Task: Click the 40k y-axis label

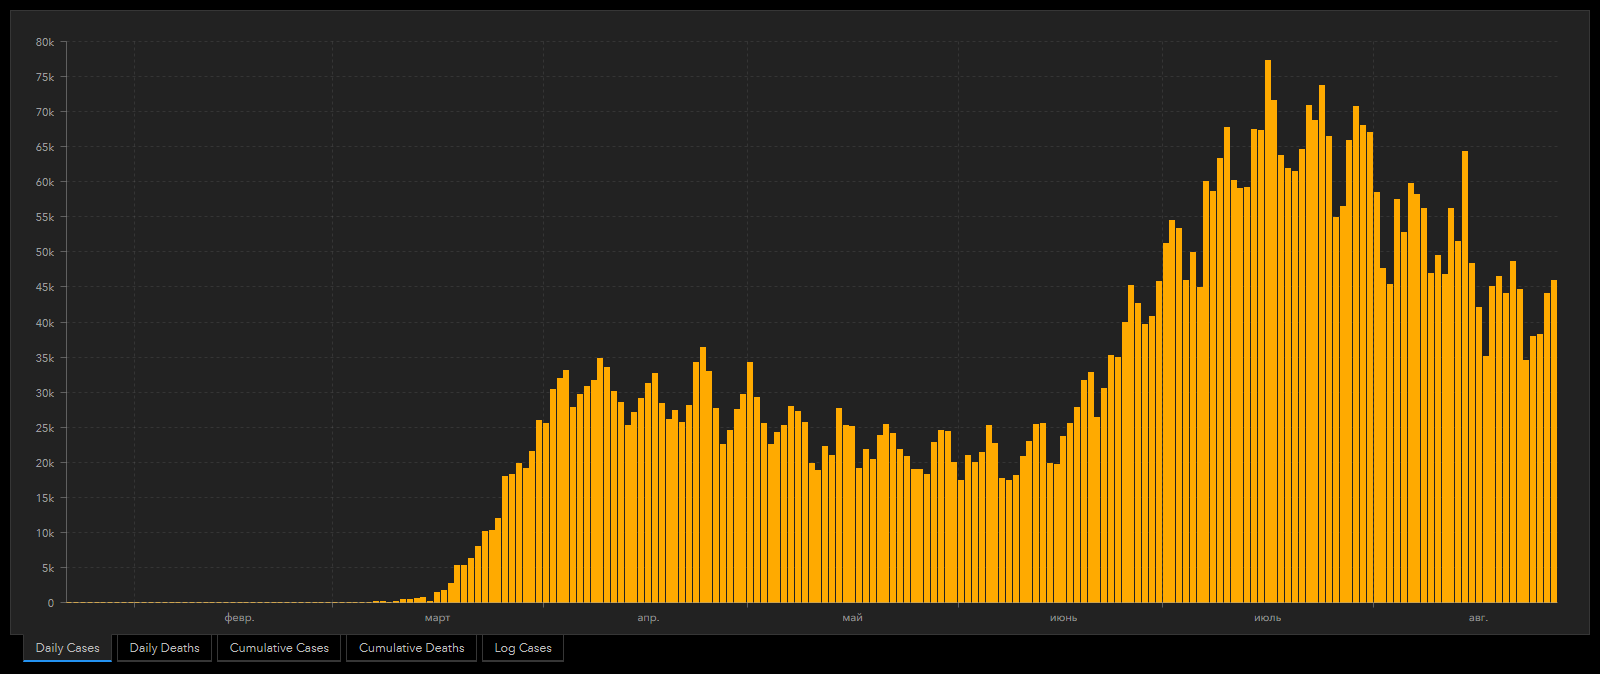Action: (45, 323)
